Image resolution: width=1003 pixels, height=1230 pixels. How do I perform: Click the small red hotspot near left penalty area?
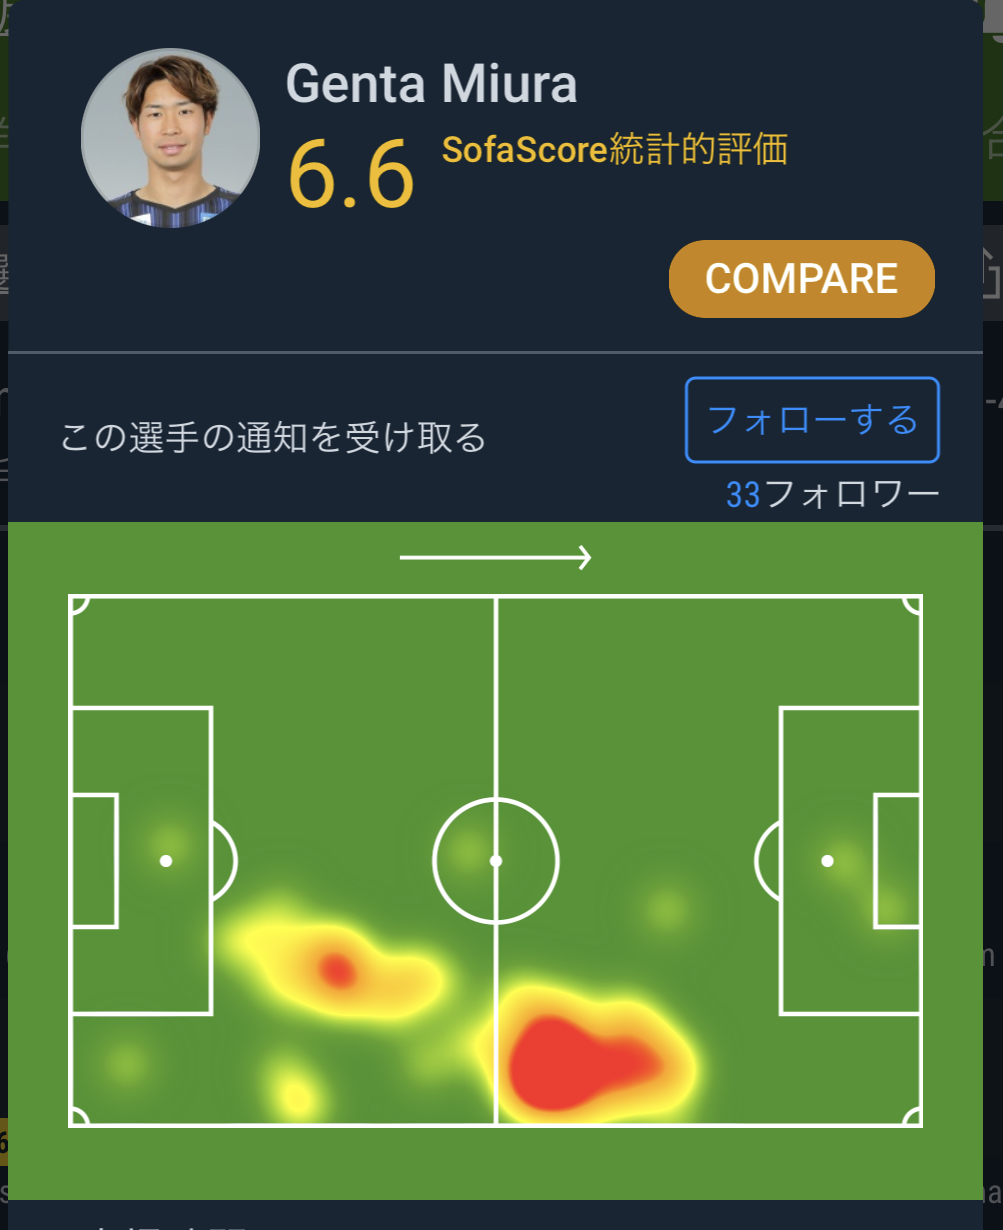(x=337, y=970)
